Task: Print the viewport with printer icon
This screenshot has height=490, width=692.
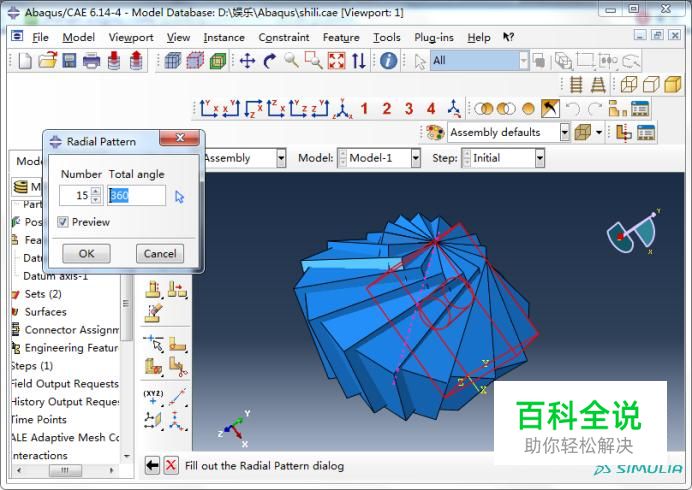Action: click(91, 61)
